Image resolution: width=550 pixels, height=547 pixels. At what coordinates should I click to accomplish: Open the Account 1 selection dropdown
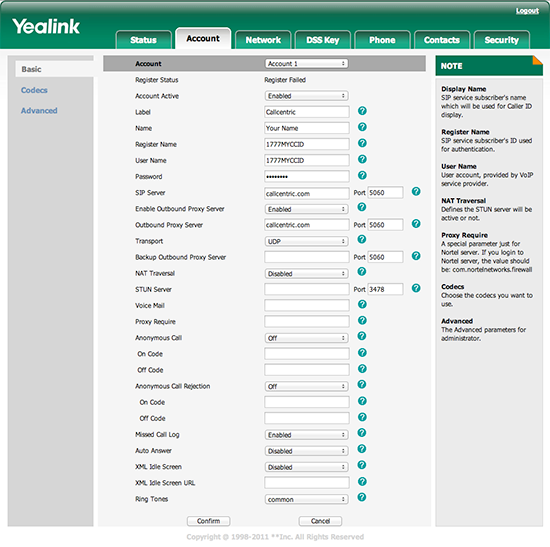pos(306,64)
